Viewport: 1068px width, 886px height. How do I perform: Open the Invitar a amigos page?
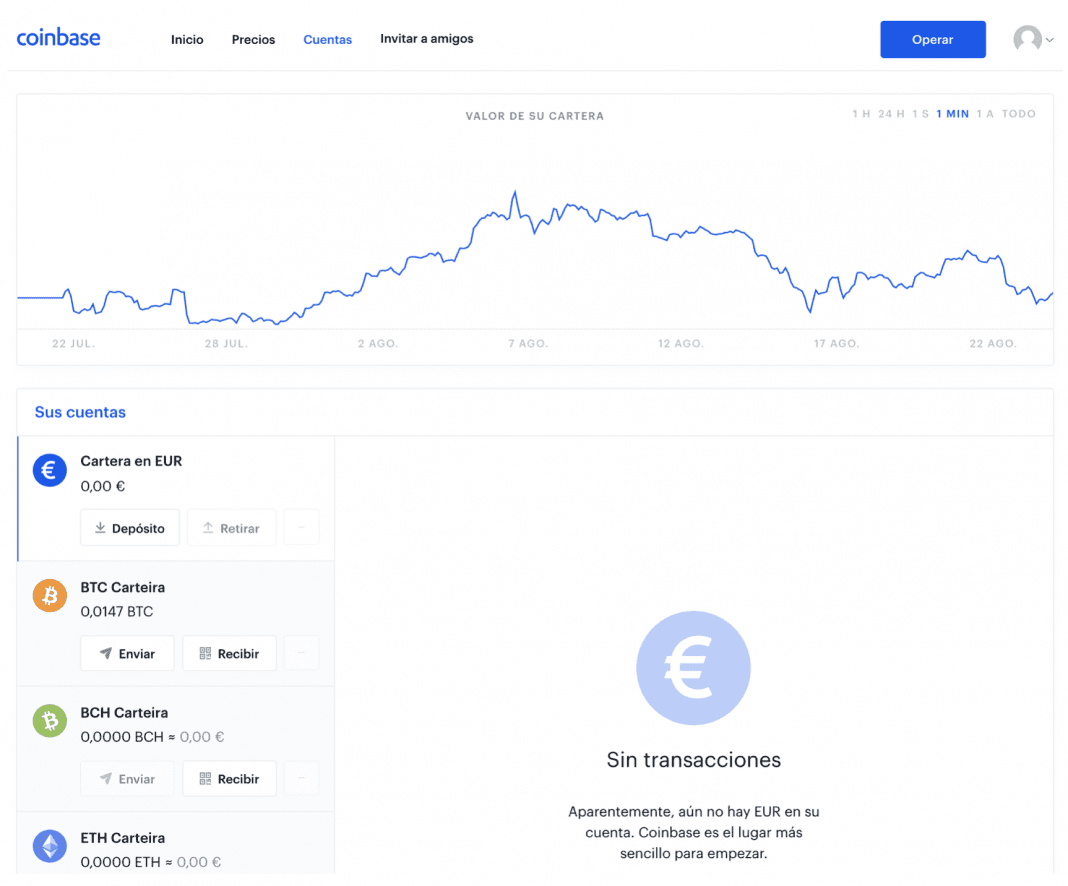click(426, 38)
